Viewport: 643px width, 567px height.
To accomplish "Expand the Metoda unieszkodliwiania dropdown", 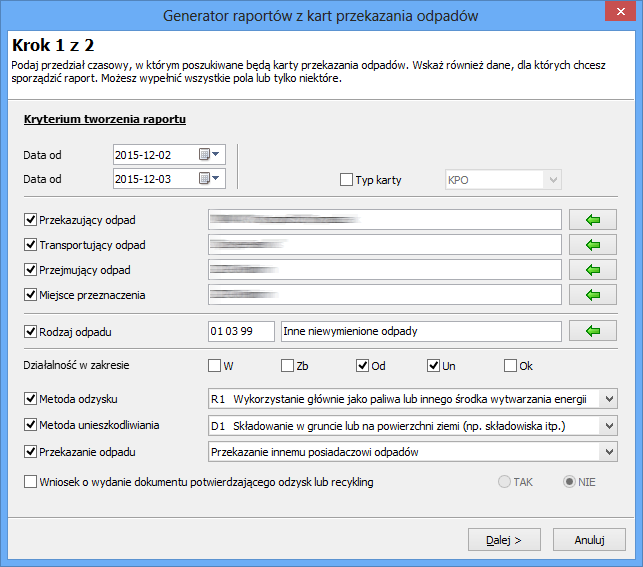I will [x=609, y=426].
